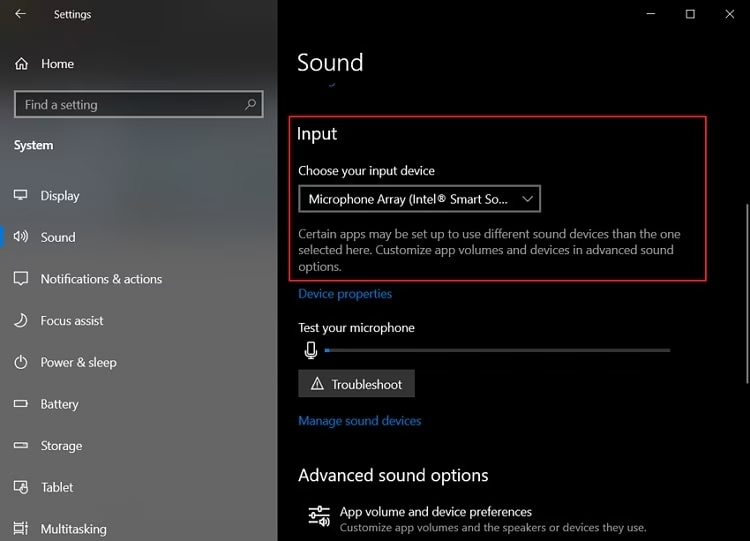The height and width of the screenshot is (541, 750).
Task: Click the Notifications & actions icon
Action: (21, 279)
